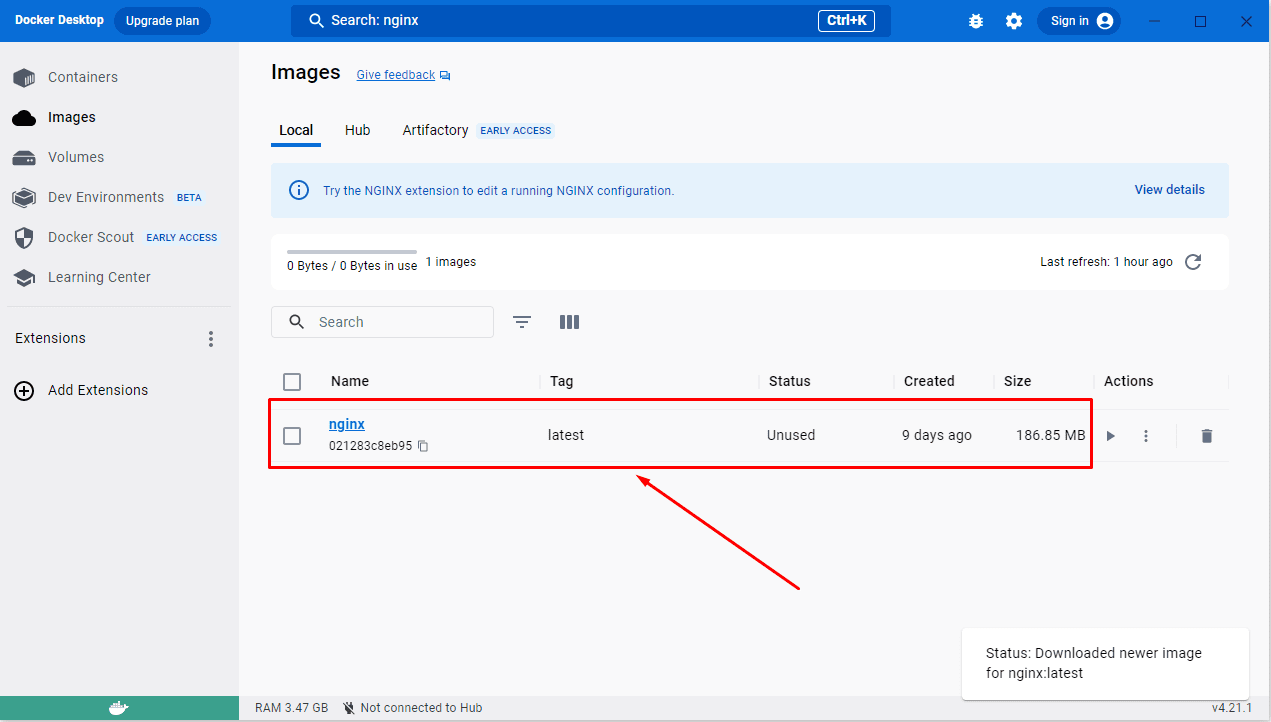Open more actions menu for nginx
The width and height of the screenshot is (1271, 722).
click(x=1146, y=436)
